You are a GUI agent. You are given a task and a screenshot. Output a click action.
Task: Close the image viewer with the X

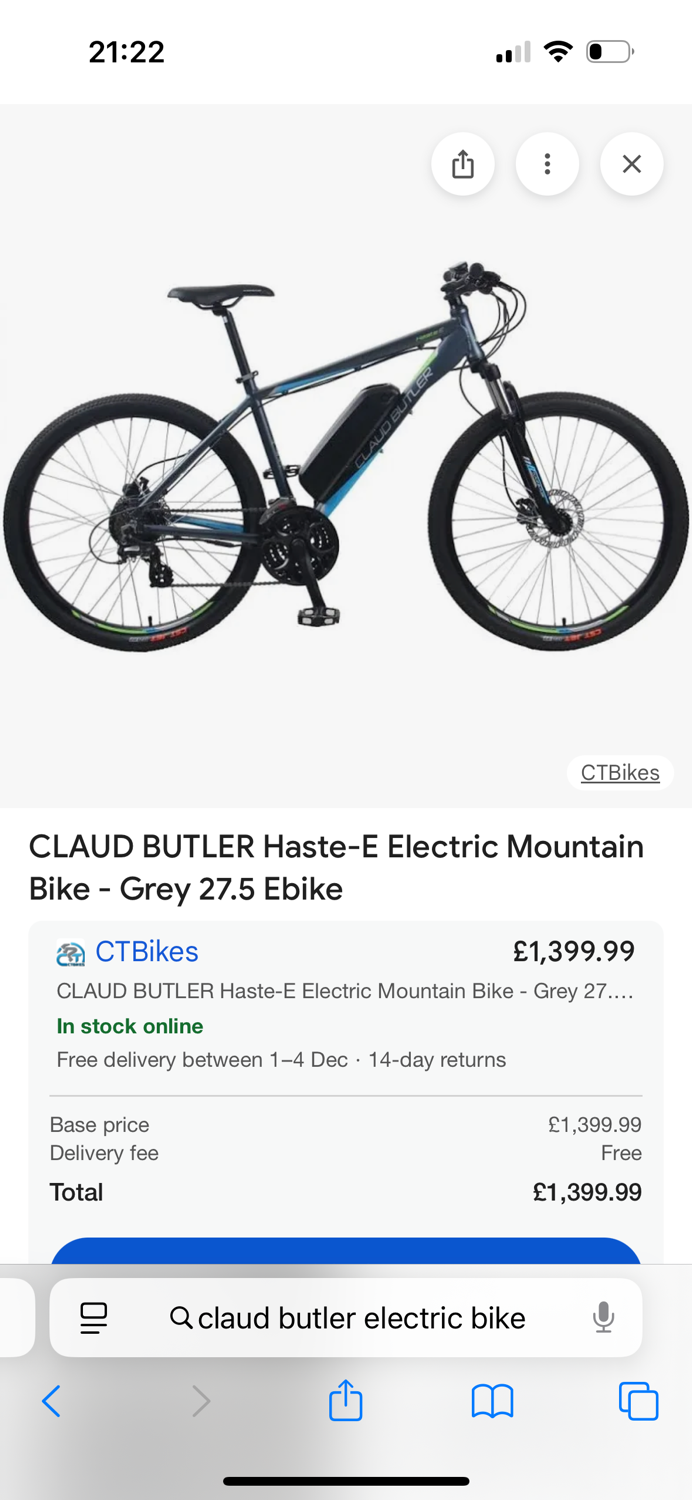pyautogui.click(x=631, y=164)
